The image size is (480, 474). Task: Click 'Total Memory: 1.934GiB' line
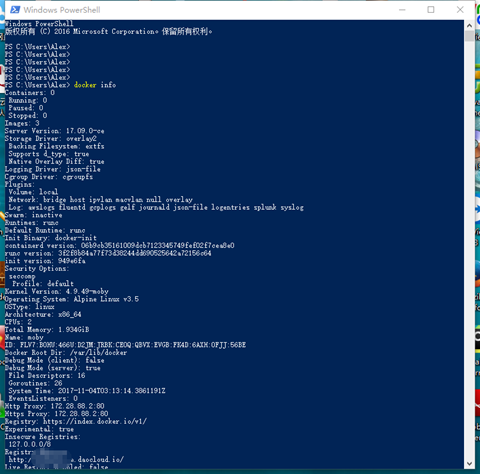(47, 330)
